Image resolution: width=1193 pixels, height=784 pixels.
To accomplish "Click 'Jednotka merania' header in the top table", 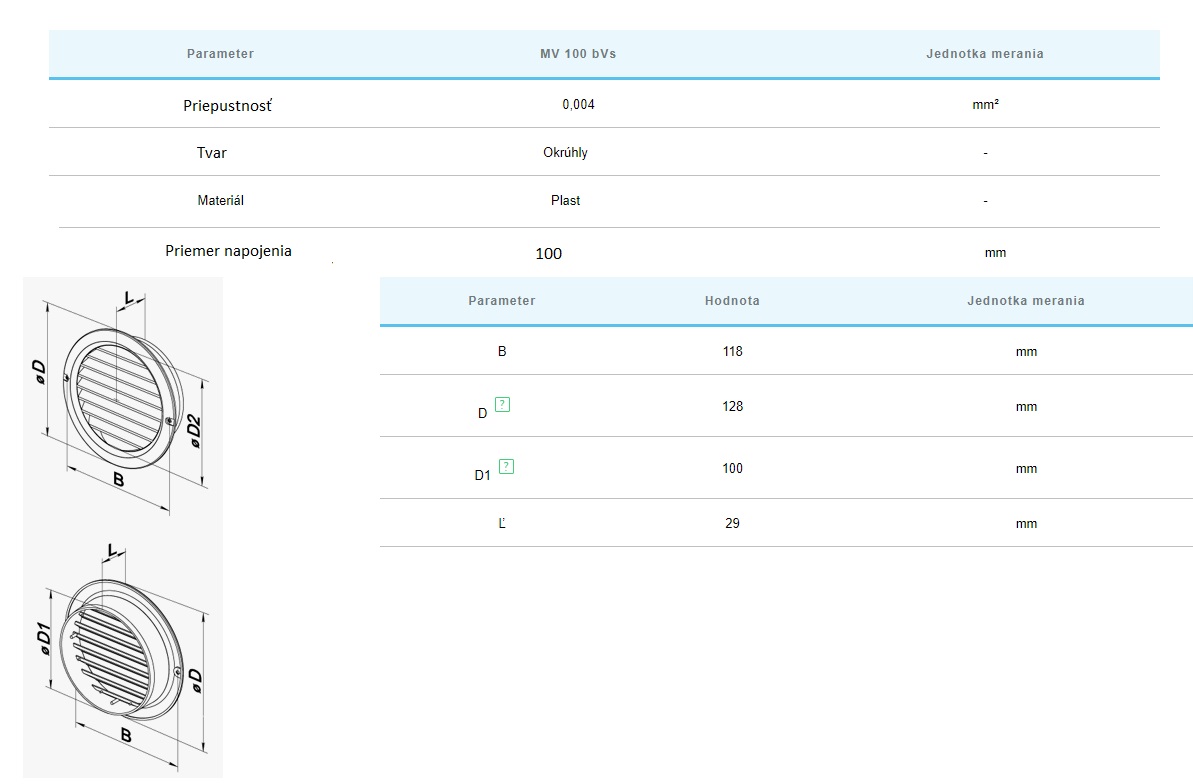I will tap(984, 54).
